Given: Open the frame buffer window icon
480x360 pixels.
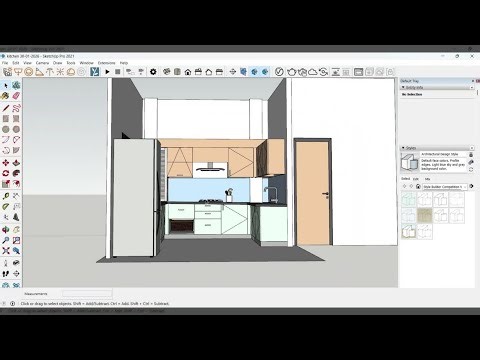Looking at the screenshot, I should [358, 72].
